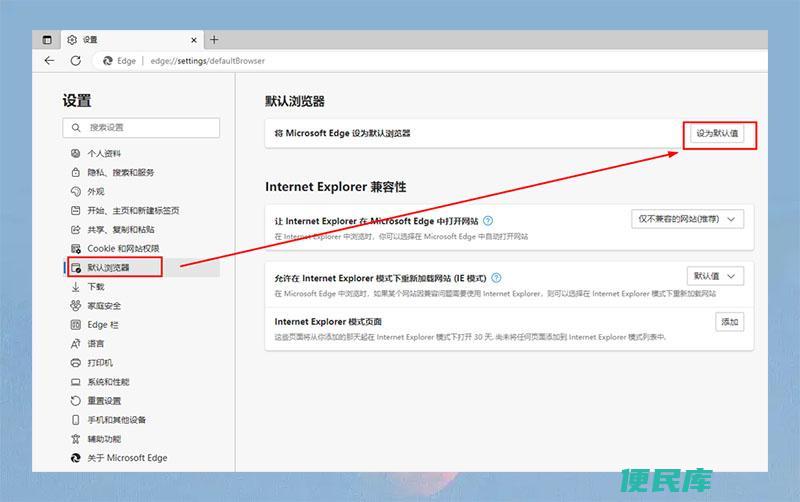Open 系统和性能 laptop icon
This screenshot has height=502, width=800.
click(76, 382)
